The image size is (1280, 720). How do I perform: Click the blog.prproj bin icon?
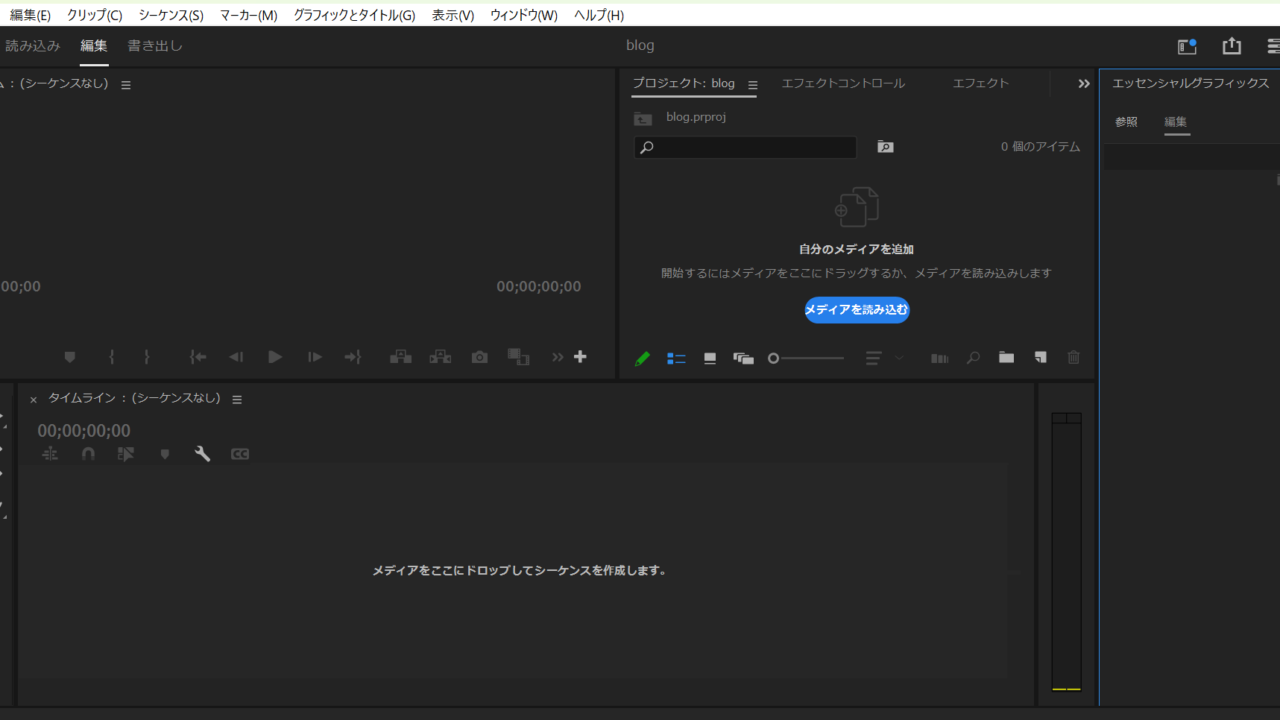pyautogui.click(x=643, y=118)
